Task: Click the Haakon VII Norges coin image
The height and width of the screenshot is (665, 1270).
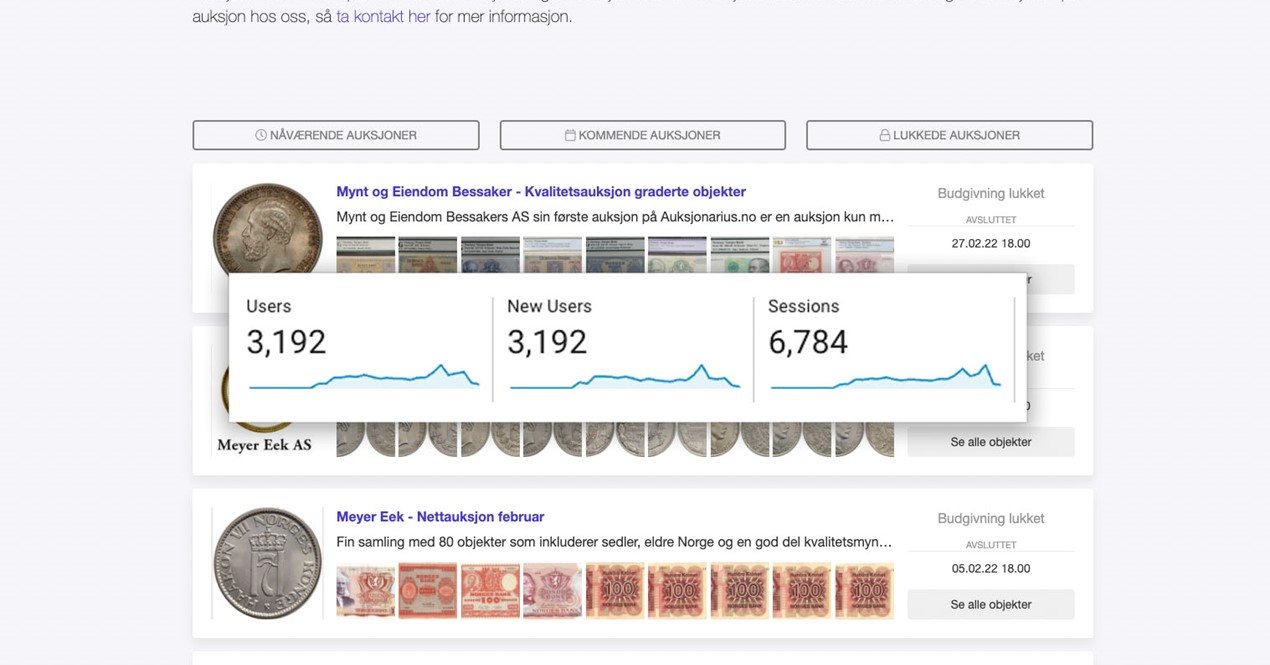Action: pyautogui.click(x=267, y=563)
